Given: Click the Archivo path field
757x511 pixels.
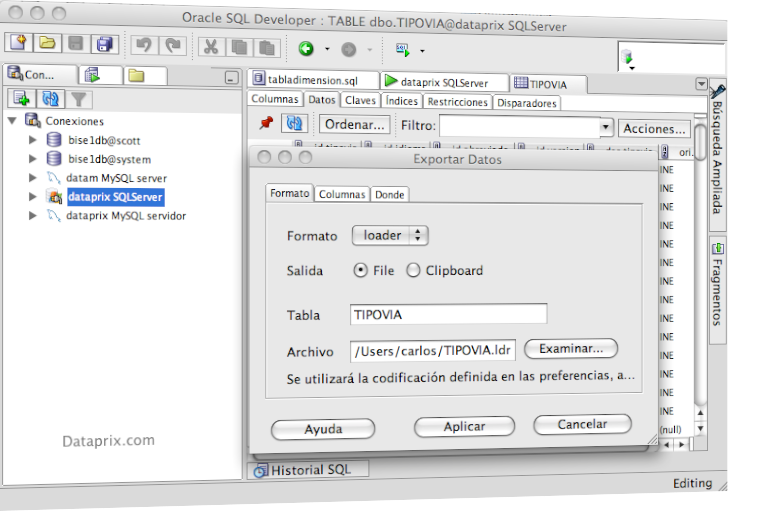Looking at the screenshot, I should click(x=433, y=351).
